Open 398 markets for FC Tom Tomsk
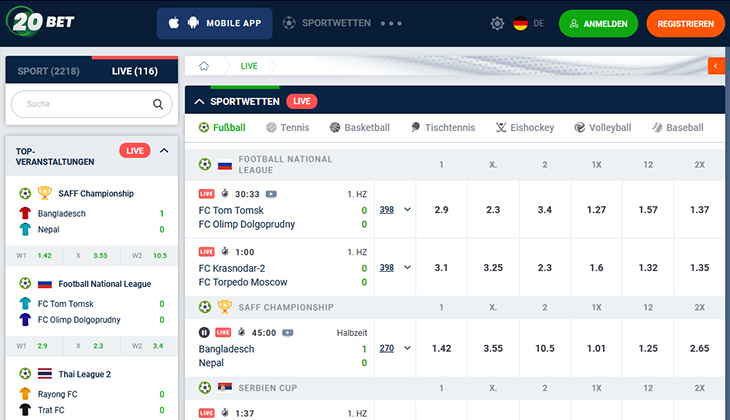 tap(386, 210)
